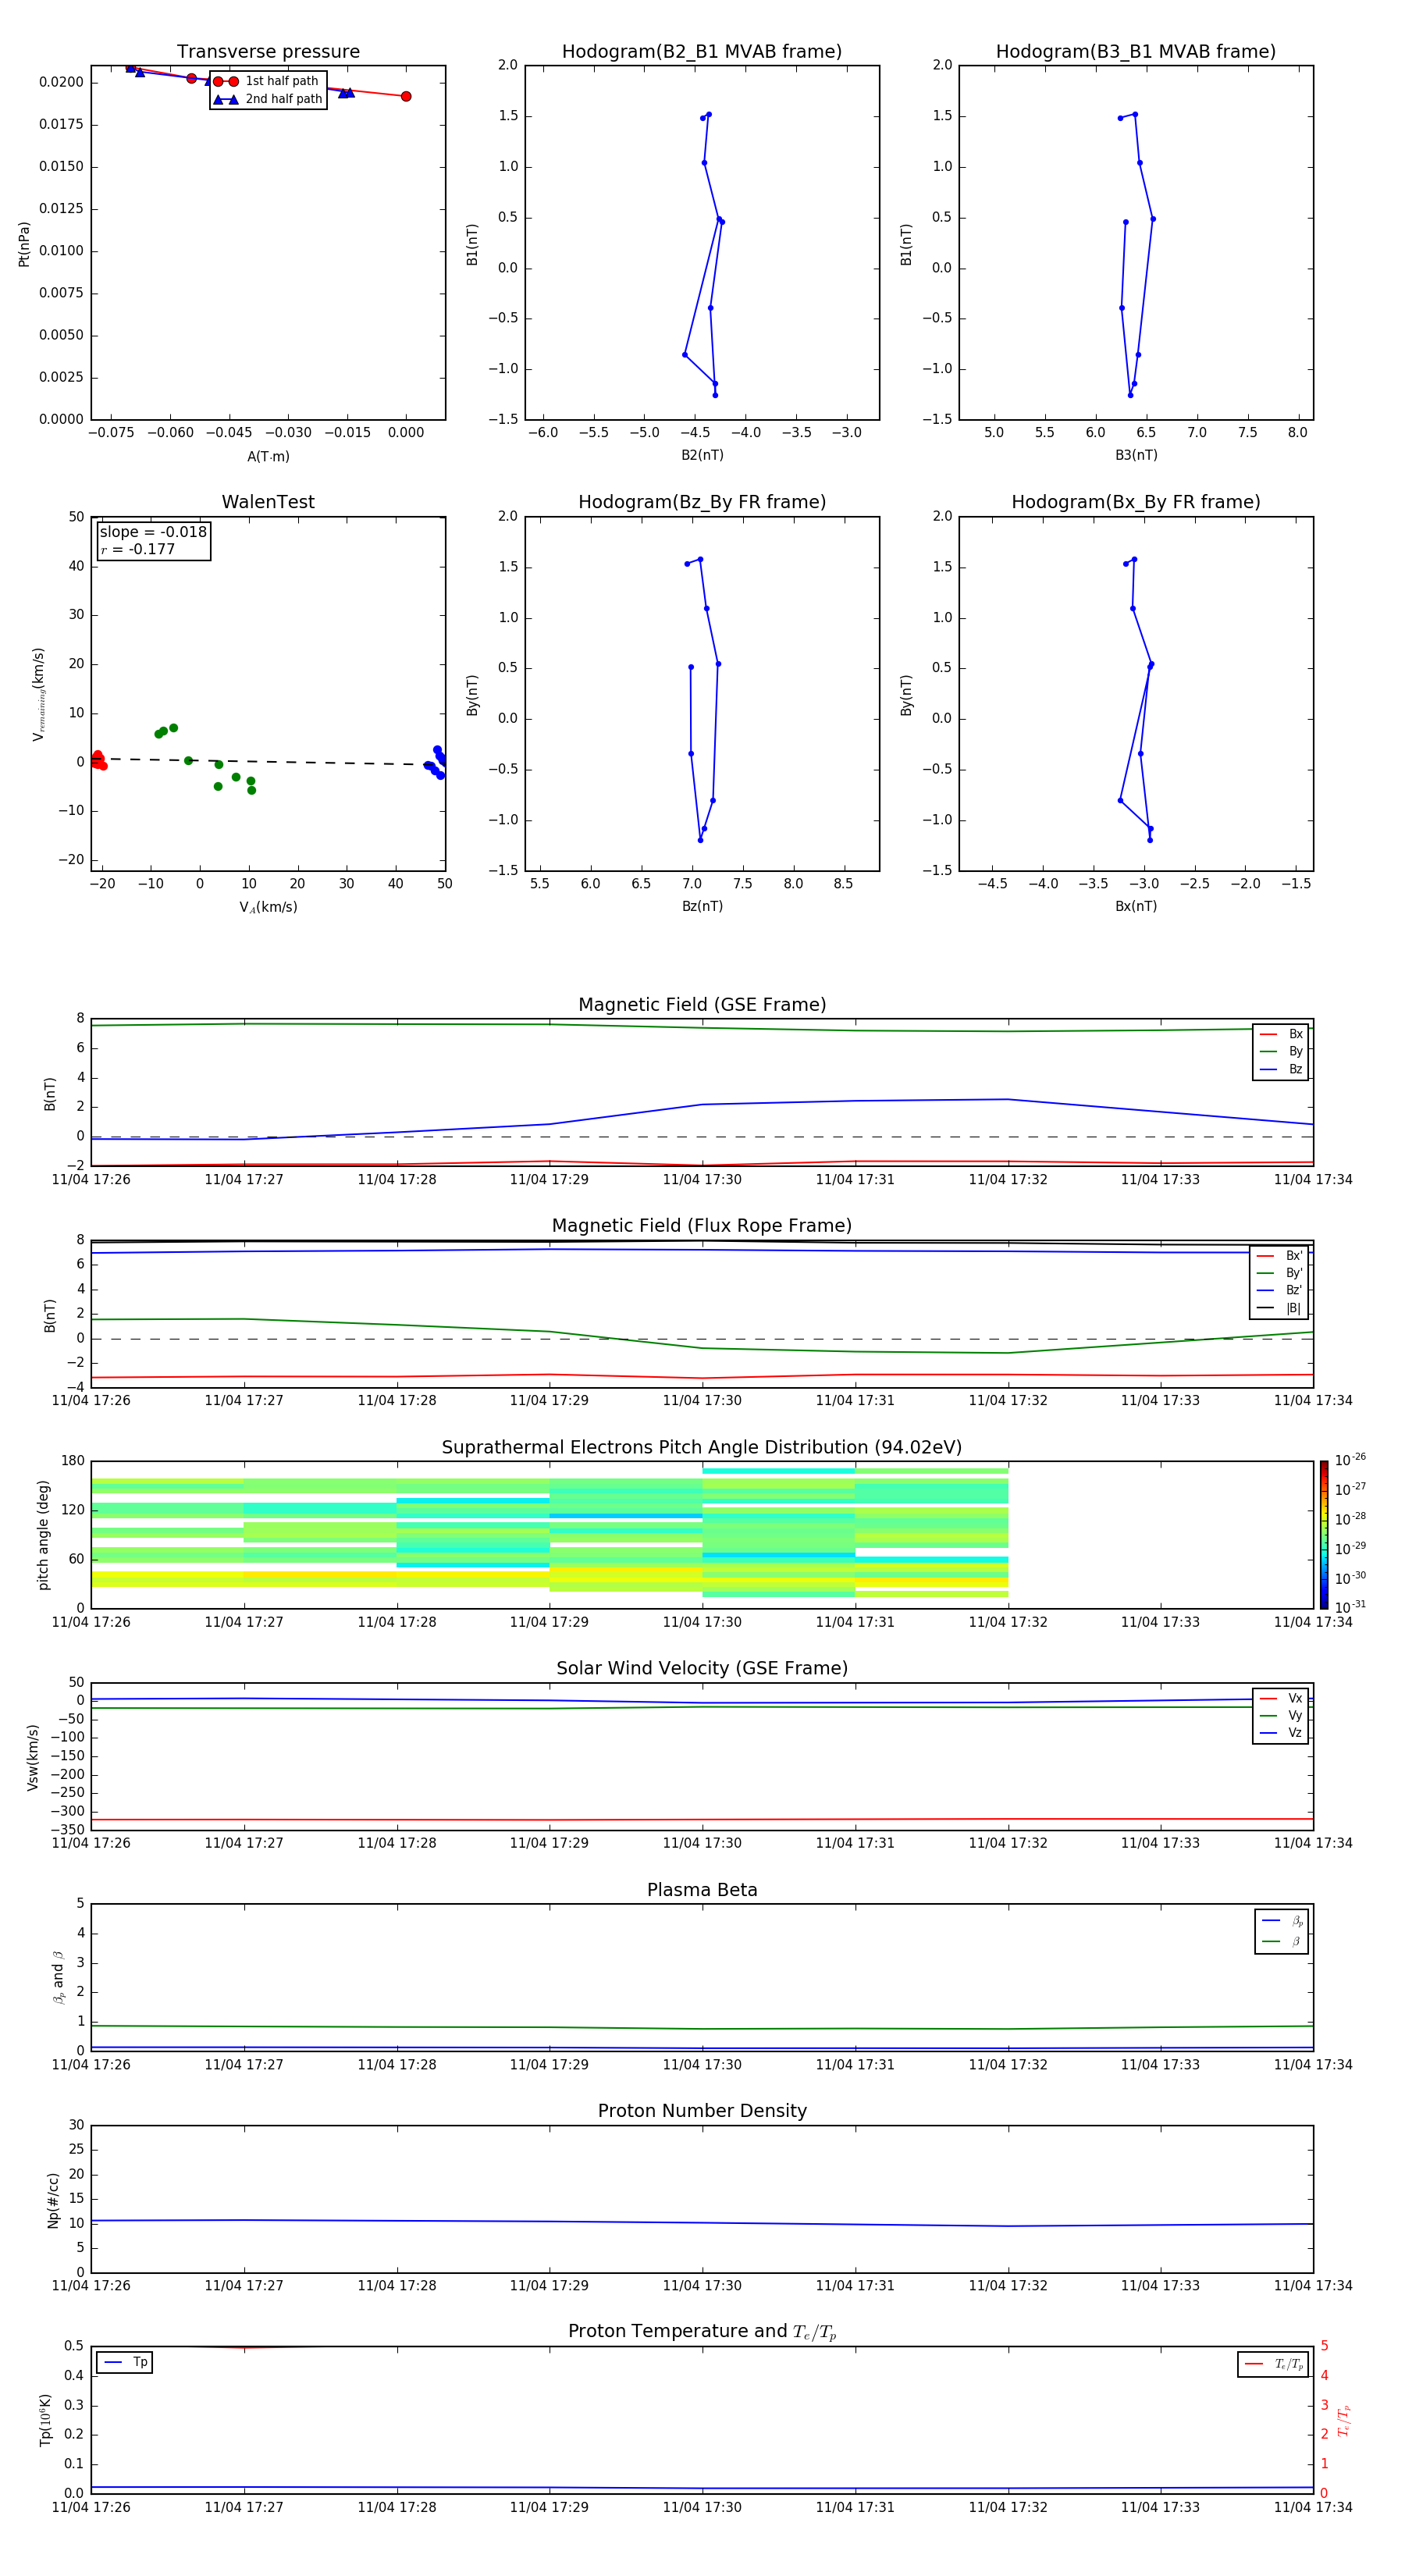1405x2576 pixels.
Task: Click 'VA(km/s)' x-axis label of WalenTest
Action: 268,907
